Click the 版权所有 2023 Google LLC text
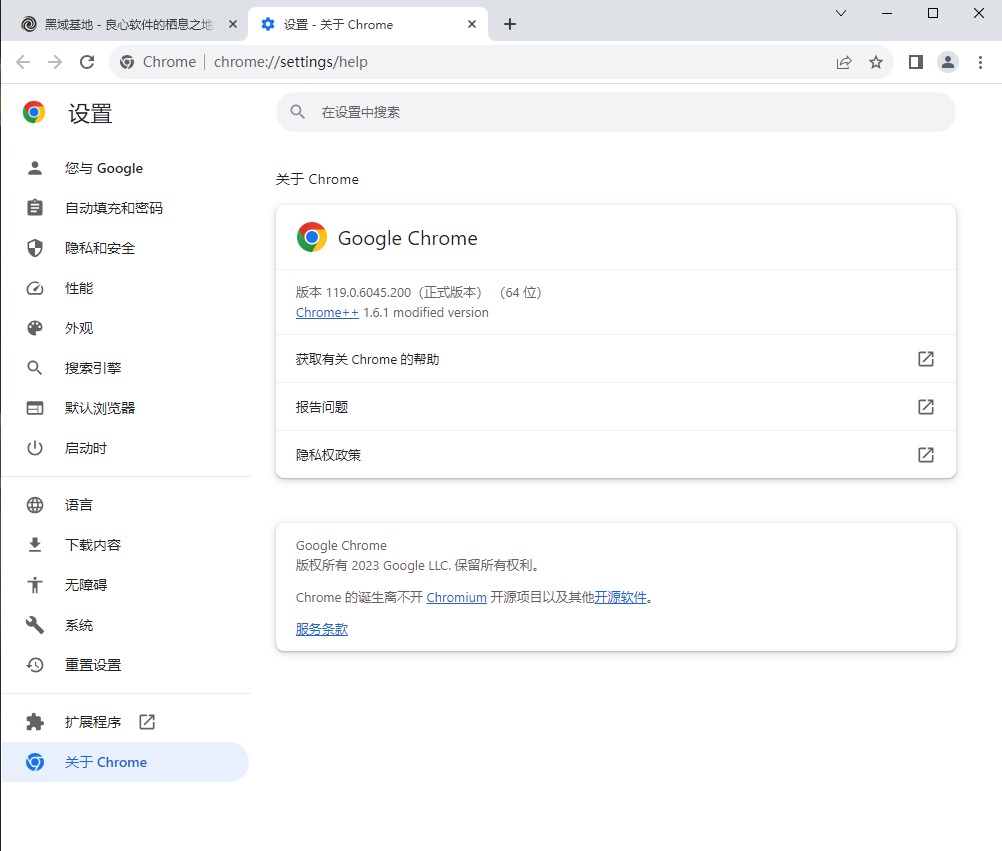1002x851 pixels. (374, 565)
